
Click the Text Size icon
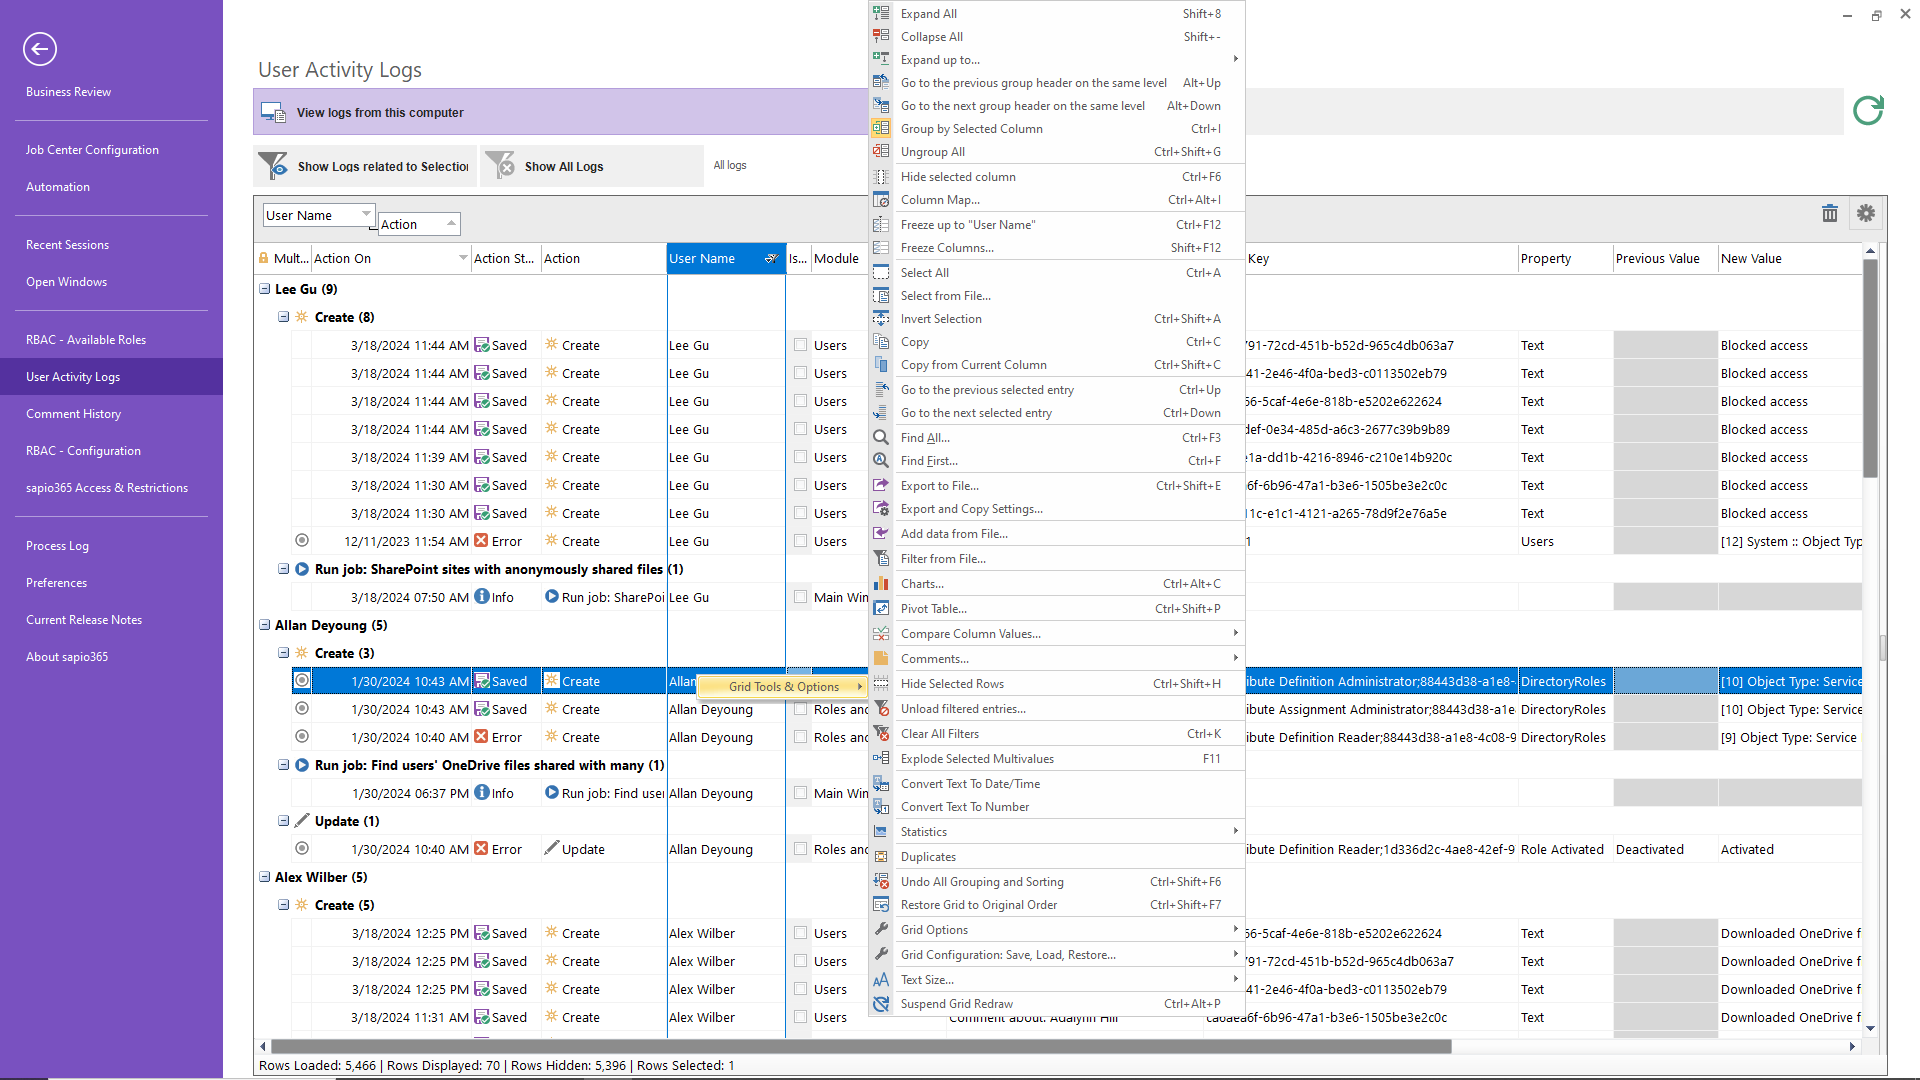[881, 979]
